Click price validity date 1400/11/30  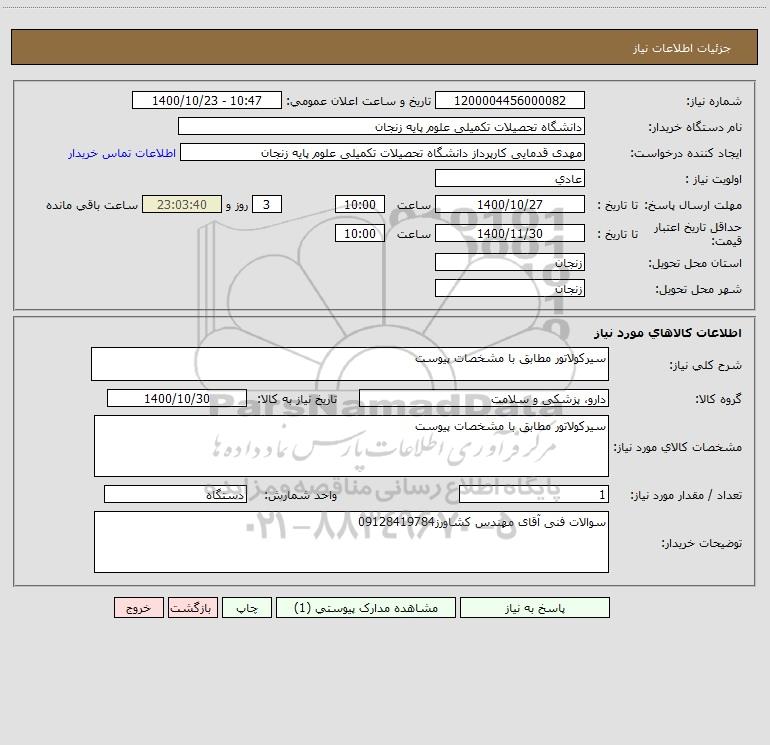510,233
